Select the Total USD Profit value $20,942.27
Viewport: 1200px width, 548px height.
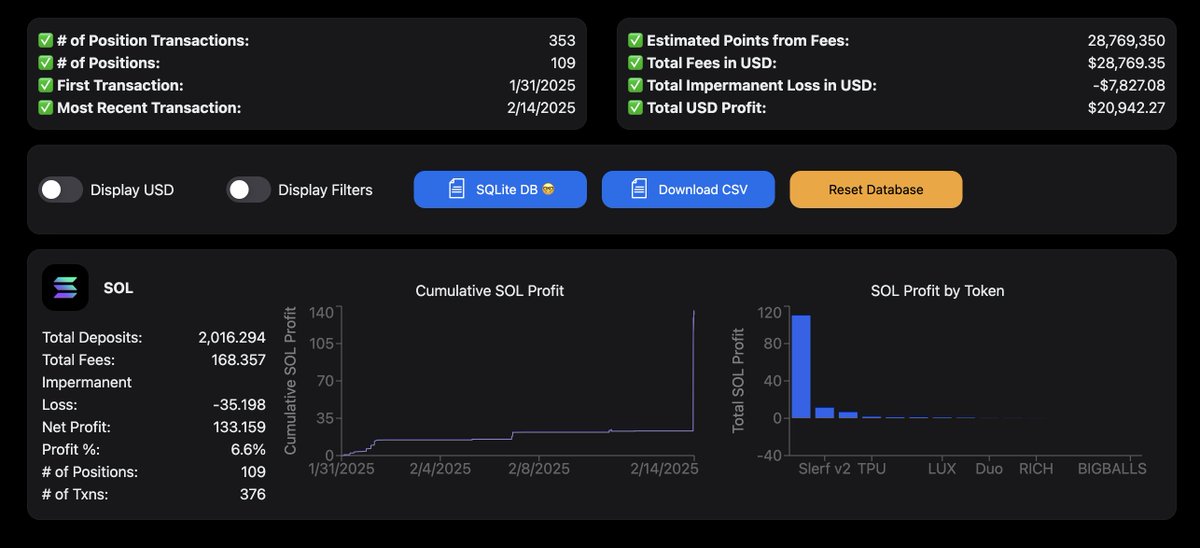(x=1126, y=108)
